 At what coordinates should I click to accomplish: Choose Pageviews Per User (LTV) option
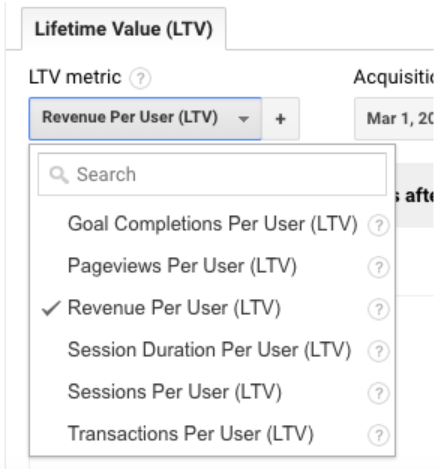pyautogui.click(x=182, y=266)
